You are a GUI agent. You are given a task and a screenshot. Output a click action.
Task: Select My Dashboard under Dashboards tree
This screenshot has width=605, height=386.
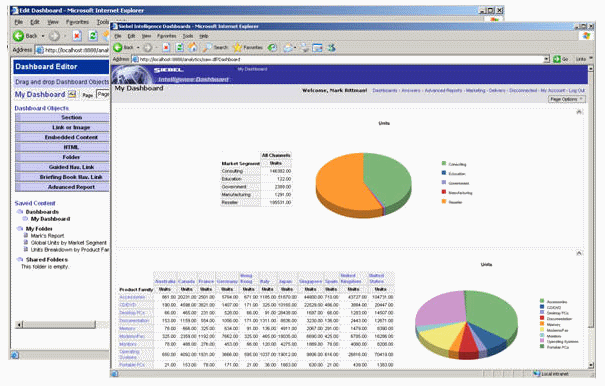[50, 219]
